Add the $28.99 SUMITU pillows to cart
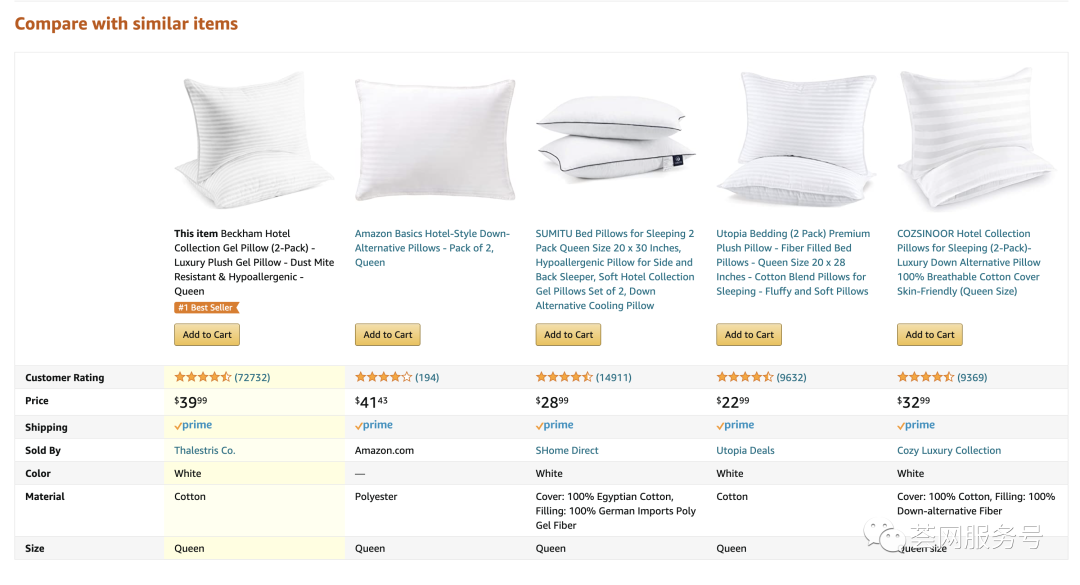1080x585 pixels. 568,335
